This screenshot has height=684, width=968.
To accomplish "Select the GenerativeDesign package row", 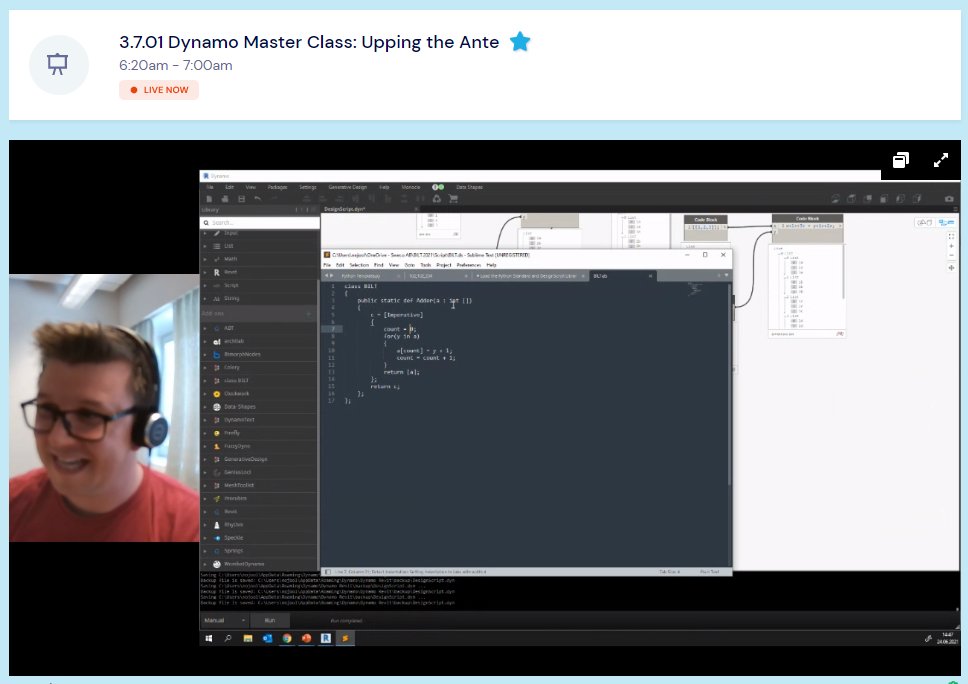I will tap(260, 459).
